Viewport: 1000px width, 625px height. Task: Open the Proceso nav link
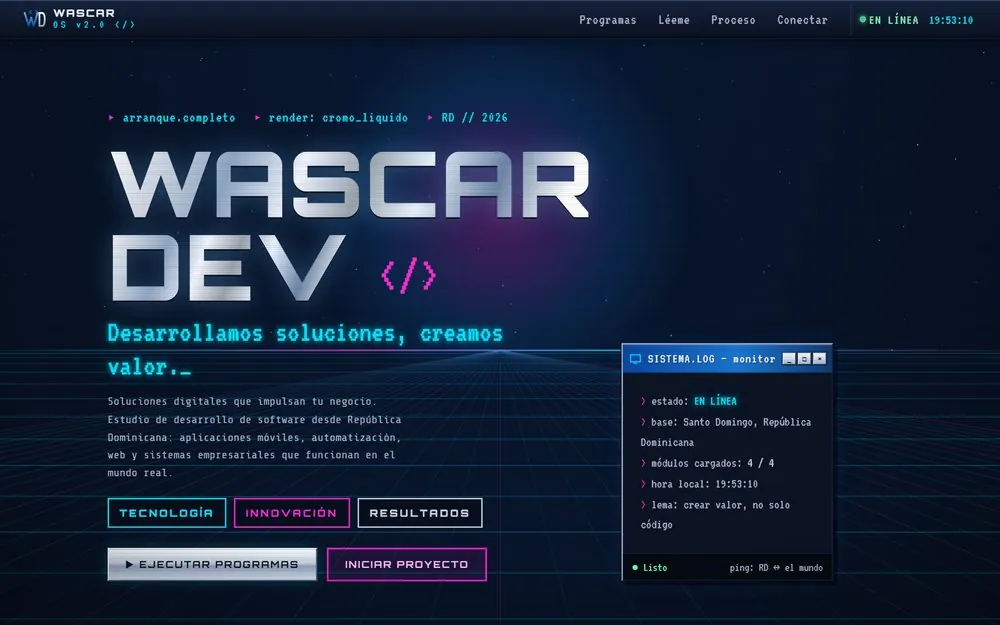[733, 20]
